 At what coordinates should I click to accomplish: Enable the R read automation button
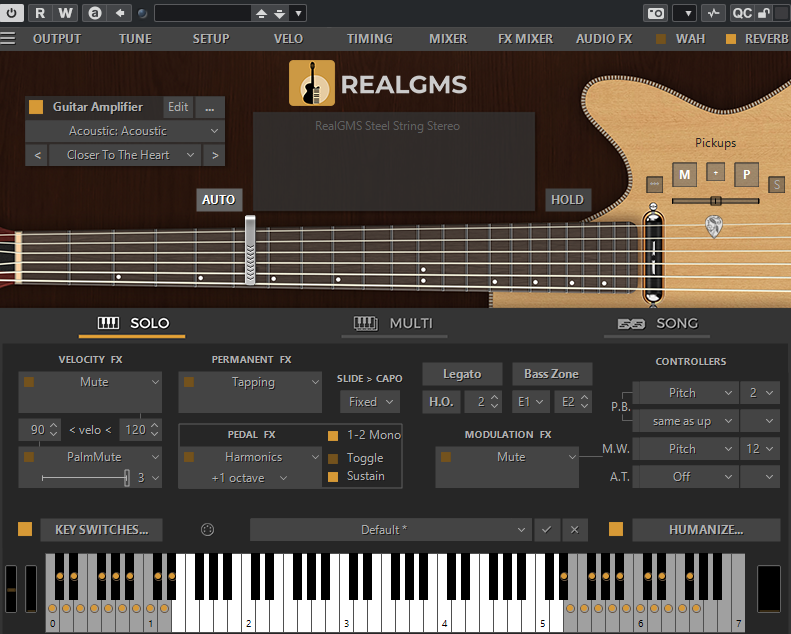(x=40, y=13)
